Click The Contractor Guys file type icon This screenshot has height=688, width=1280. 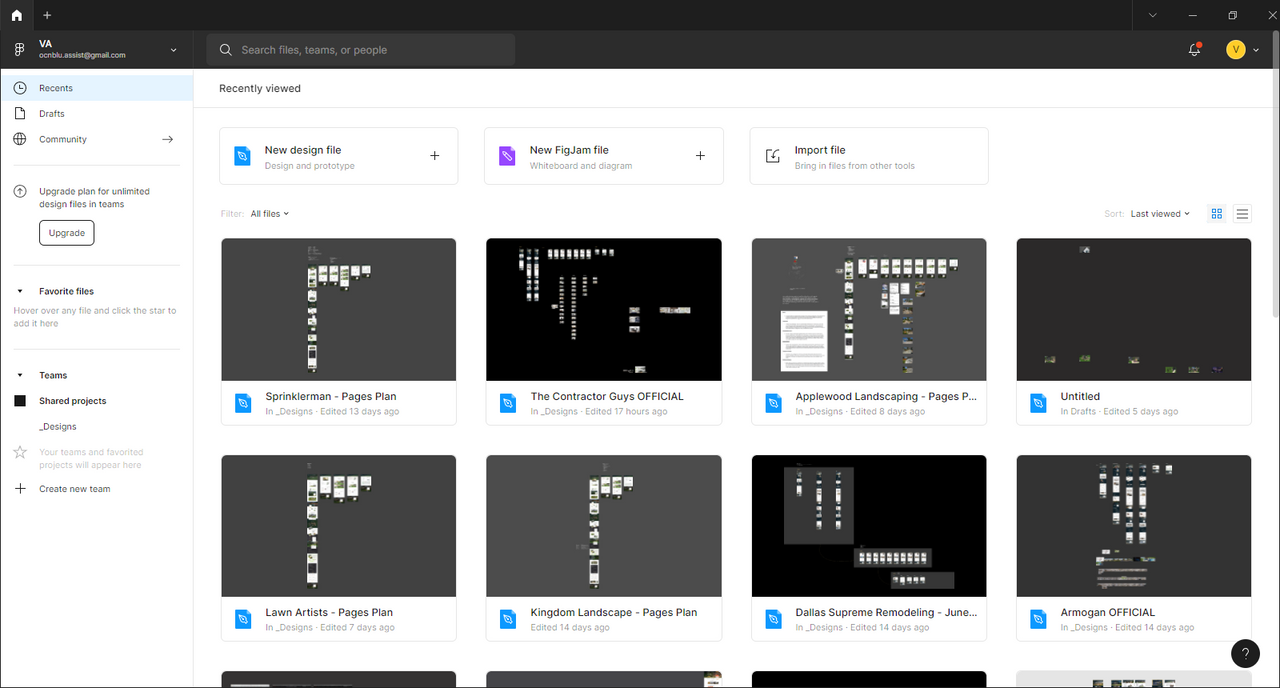tap(508, 403)
